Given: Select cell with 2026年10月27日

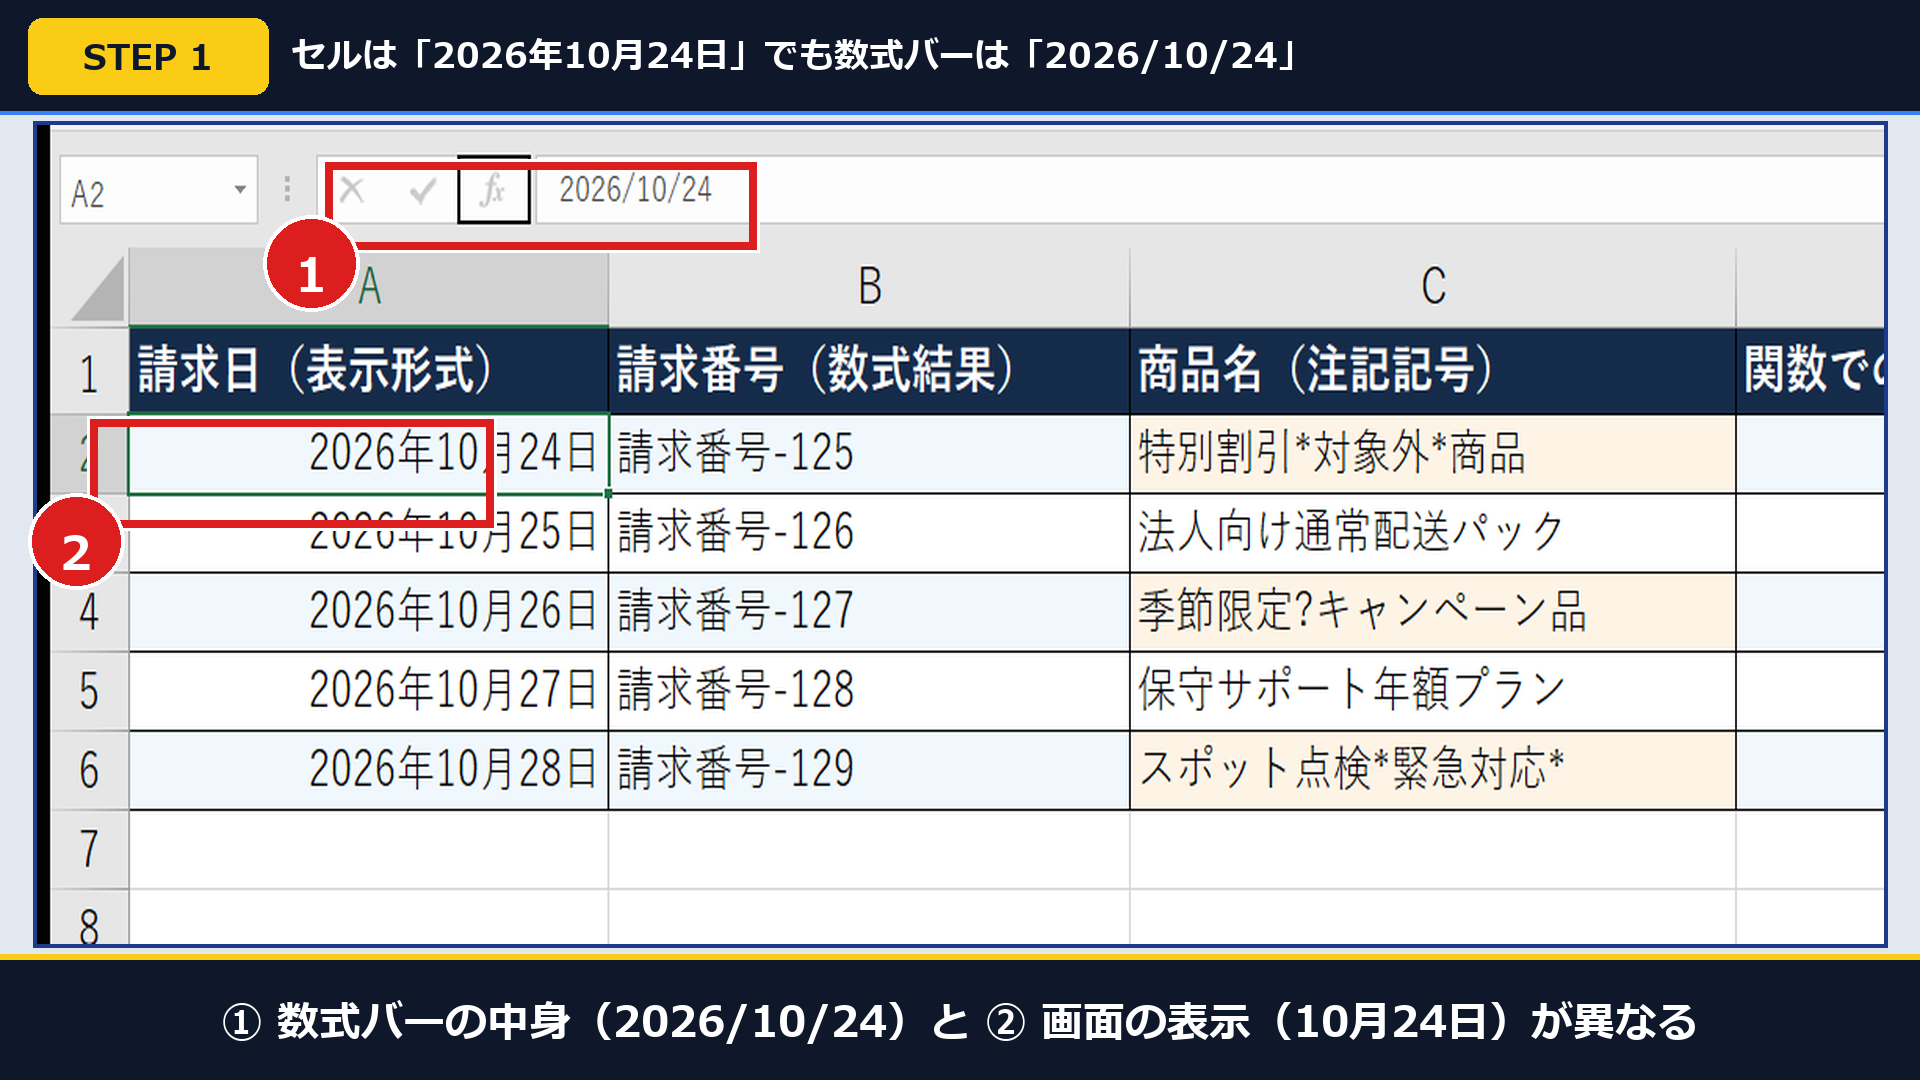Looking at the screenshot, I should (x=368, y=691).
